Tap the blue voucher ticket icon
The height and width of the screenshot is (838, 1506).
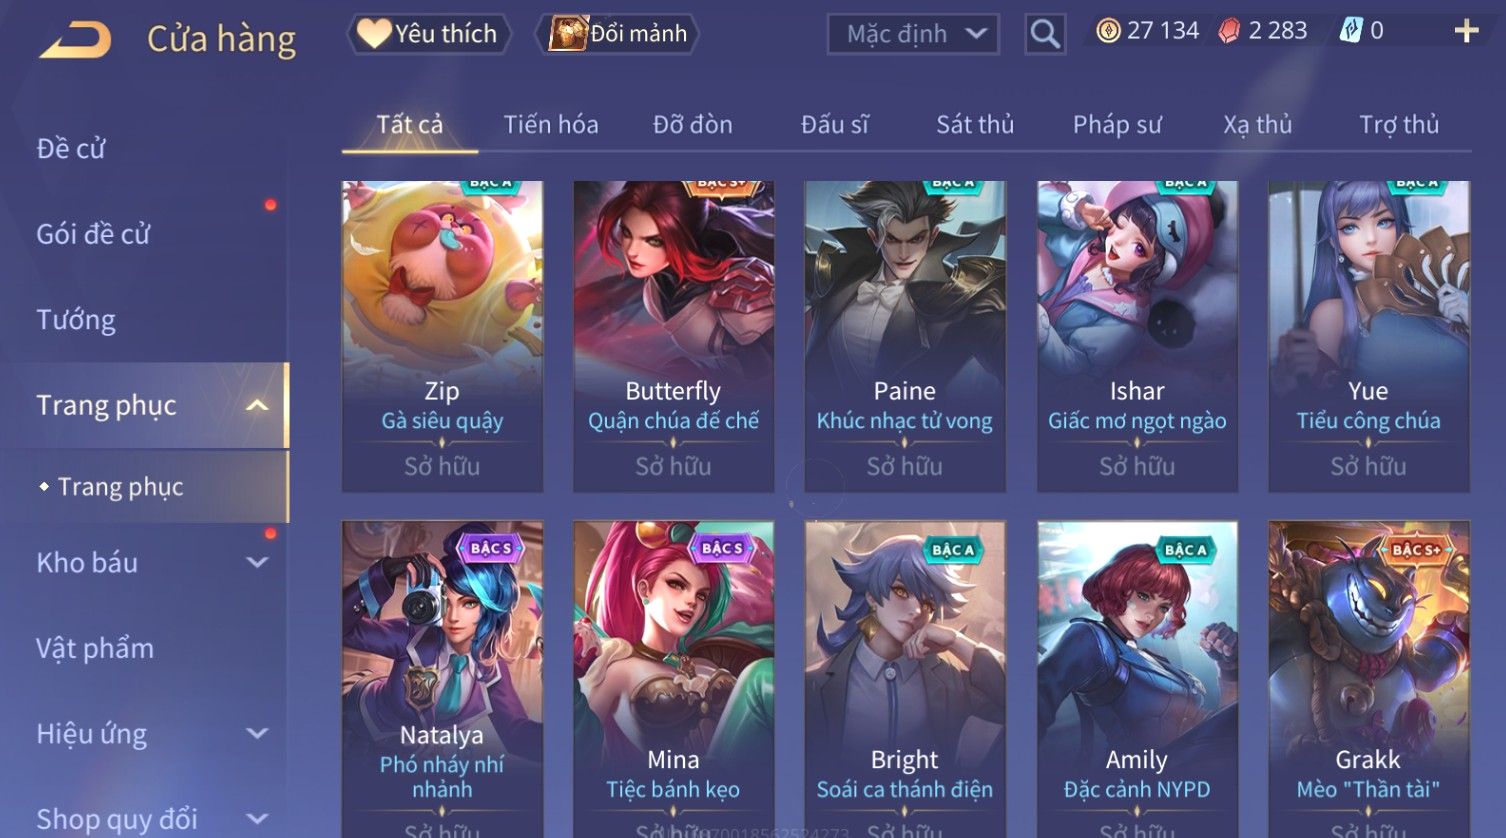(1350, 31)
